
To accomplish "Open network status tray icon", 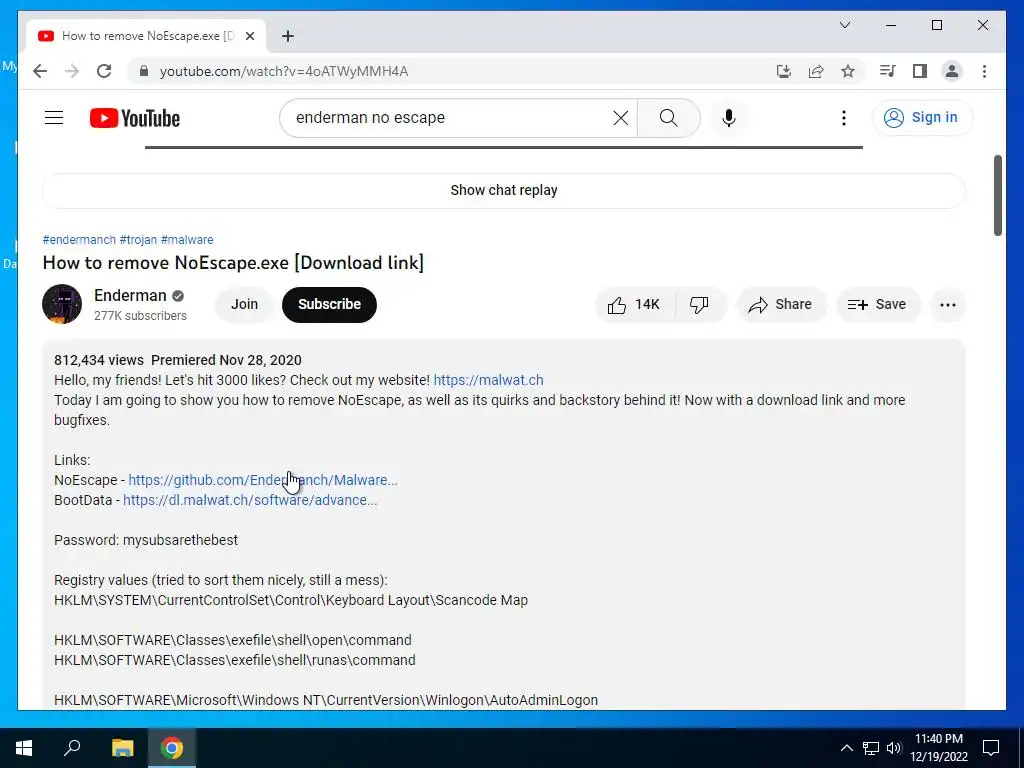I will (871, 748).
